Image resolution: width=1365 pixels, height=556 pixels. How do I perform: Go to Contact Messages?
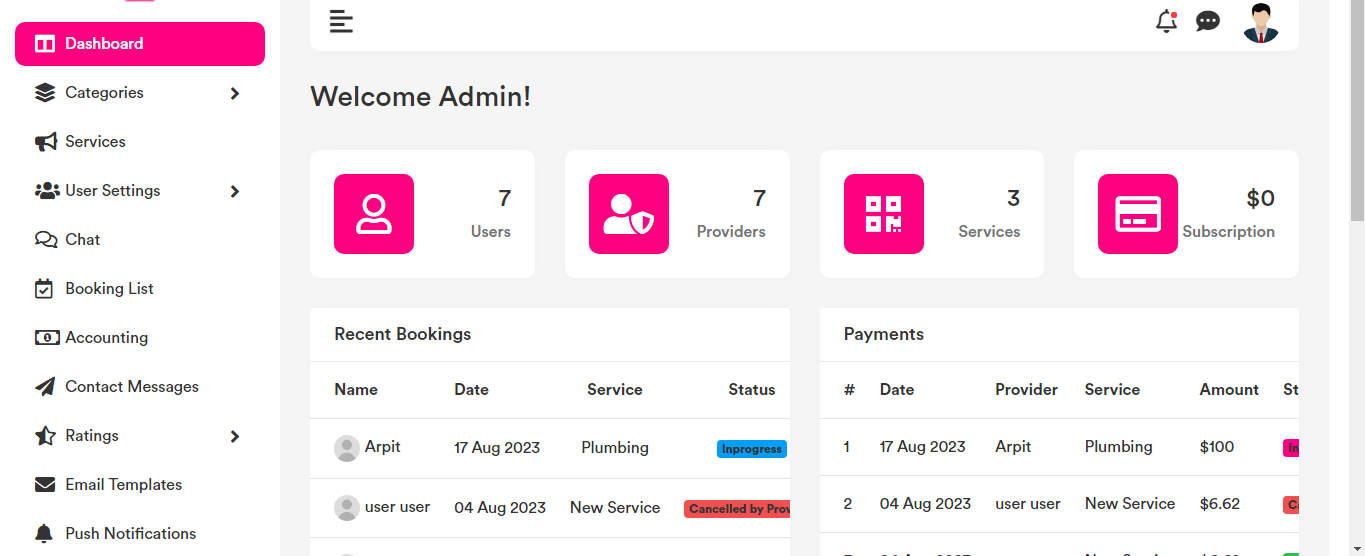pos(131,387)
